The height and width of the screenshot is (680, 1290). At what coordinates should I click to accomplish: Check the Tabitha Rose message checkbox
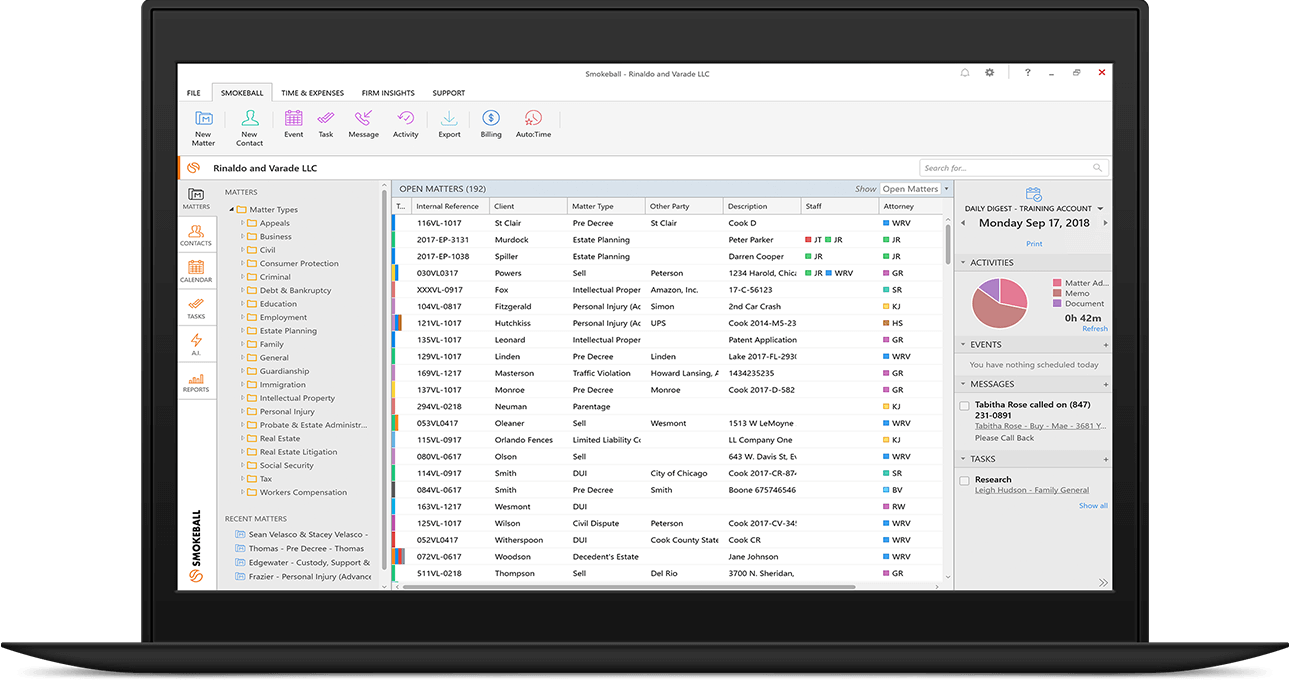click(965, 406)
